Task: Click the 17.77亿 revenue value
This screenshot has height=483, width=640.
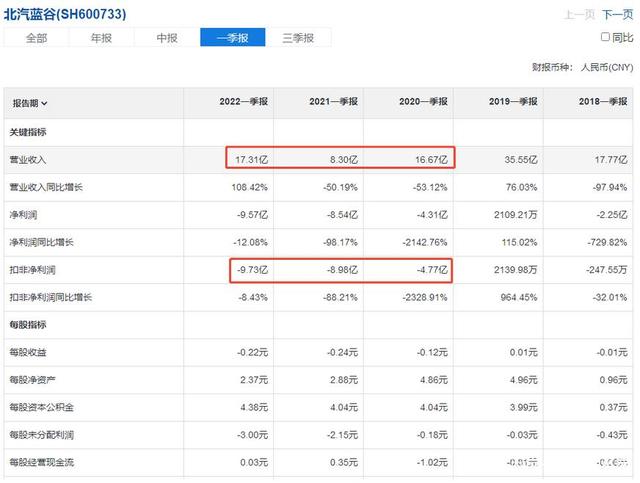Action: pos(611,160)
